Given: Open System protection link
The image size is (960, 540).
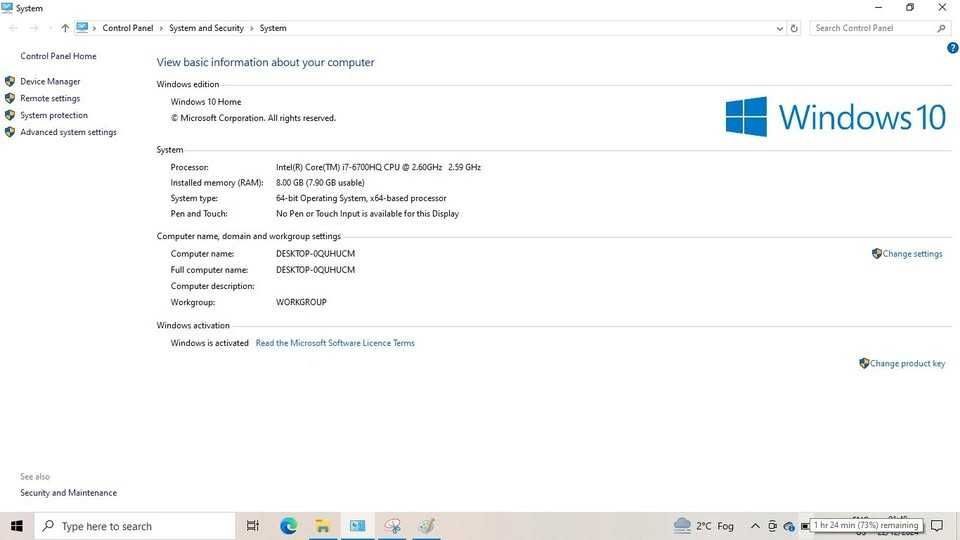Looking at the screenshot, I should [x=54, y=115].
